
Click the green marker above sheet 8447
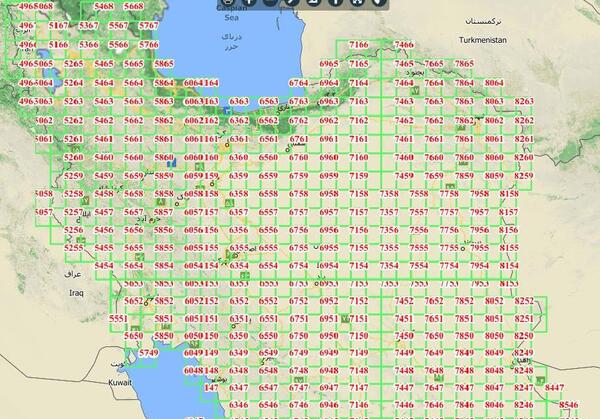[x=540, y=381]
